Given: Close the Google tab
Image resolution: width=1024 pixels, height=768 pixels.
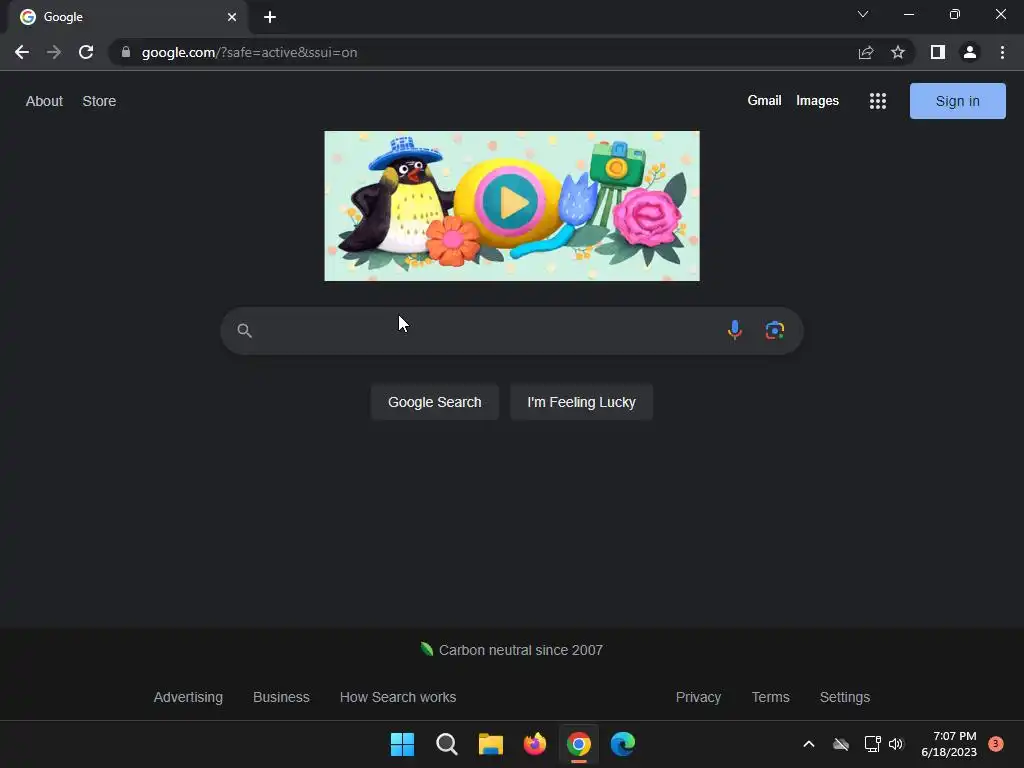Looking at the screenshot, I should pos(232,17).
